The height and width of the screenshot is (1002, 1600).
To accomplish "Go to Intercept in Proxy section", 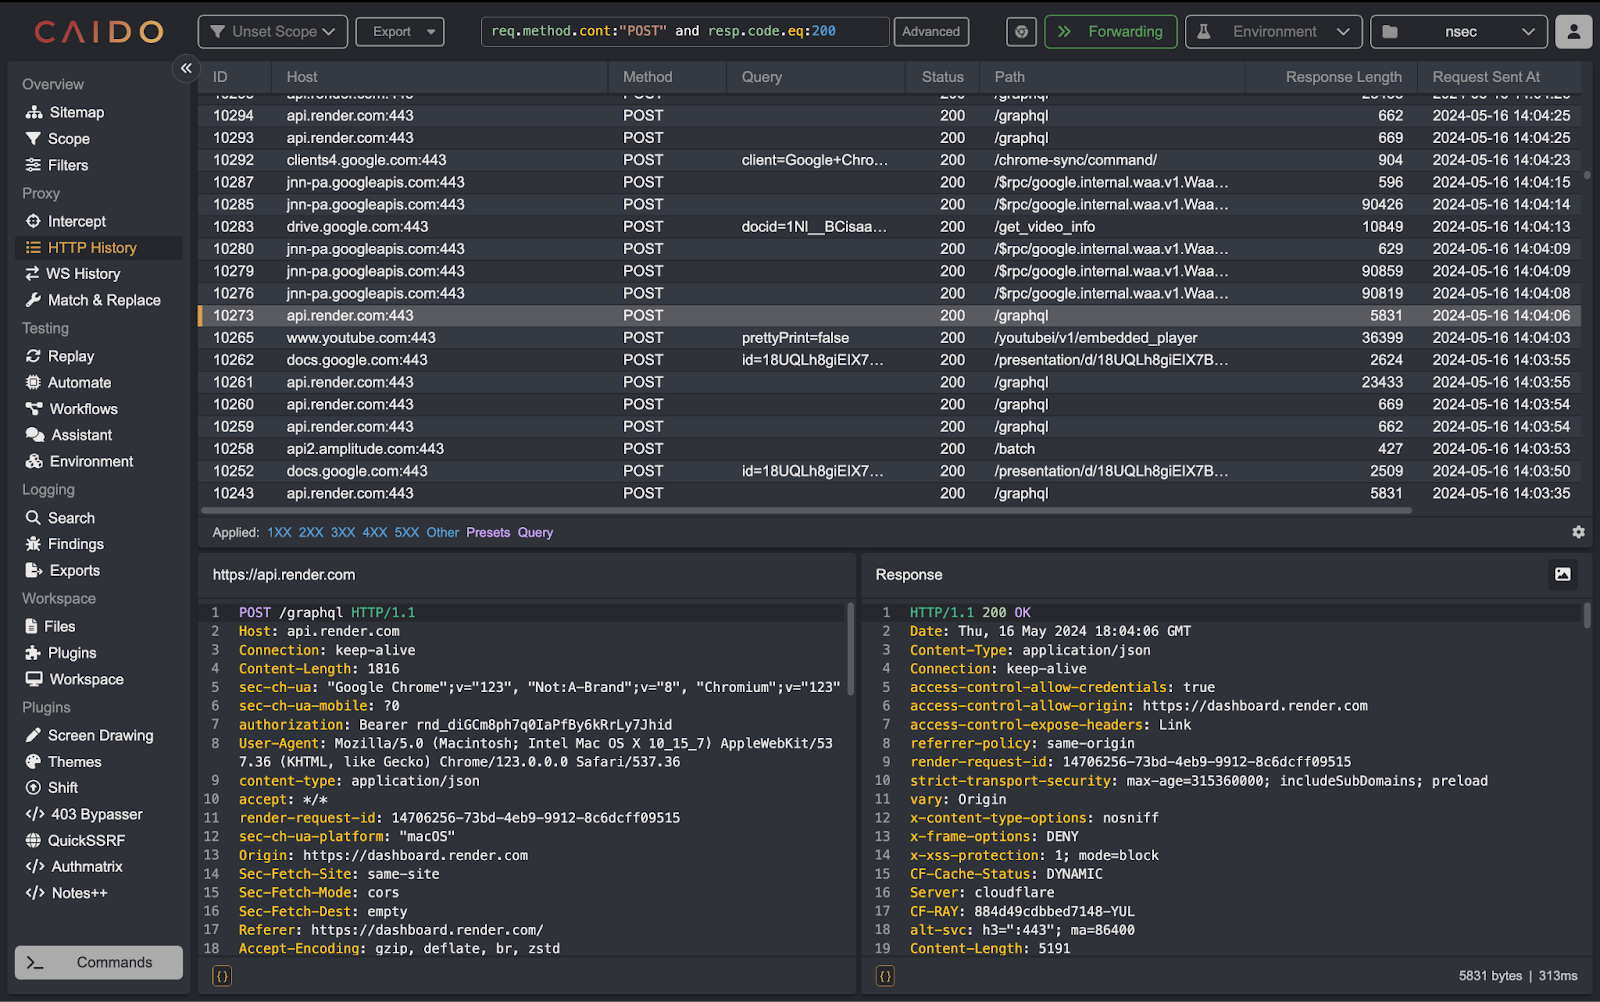I will tap(65, 221).
